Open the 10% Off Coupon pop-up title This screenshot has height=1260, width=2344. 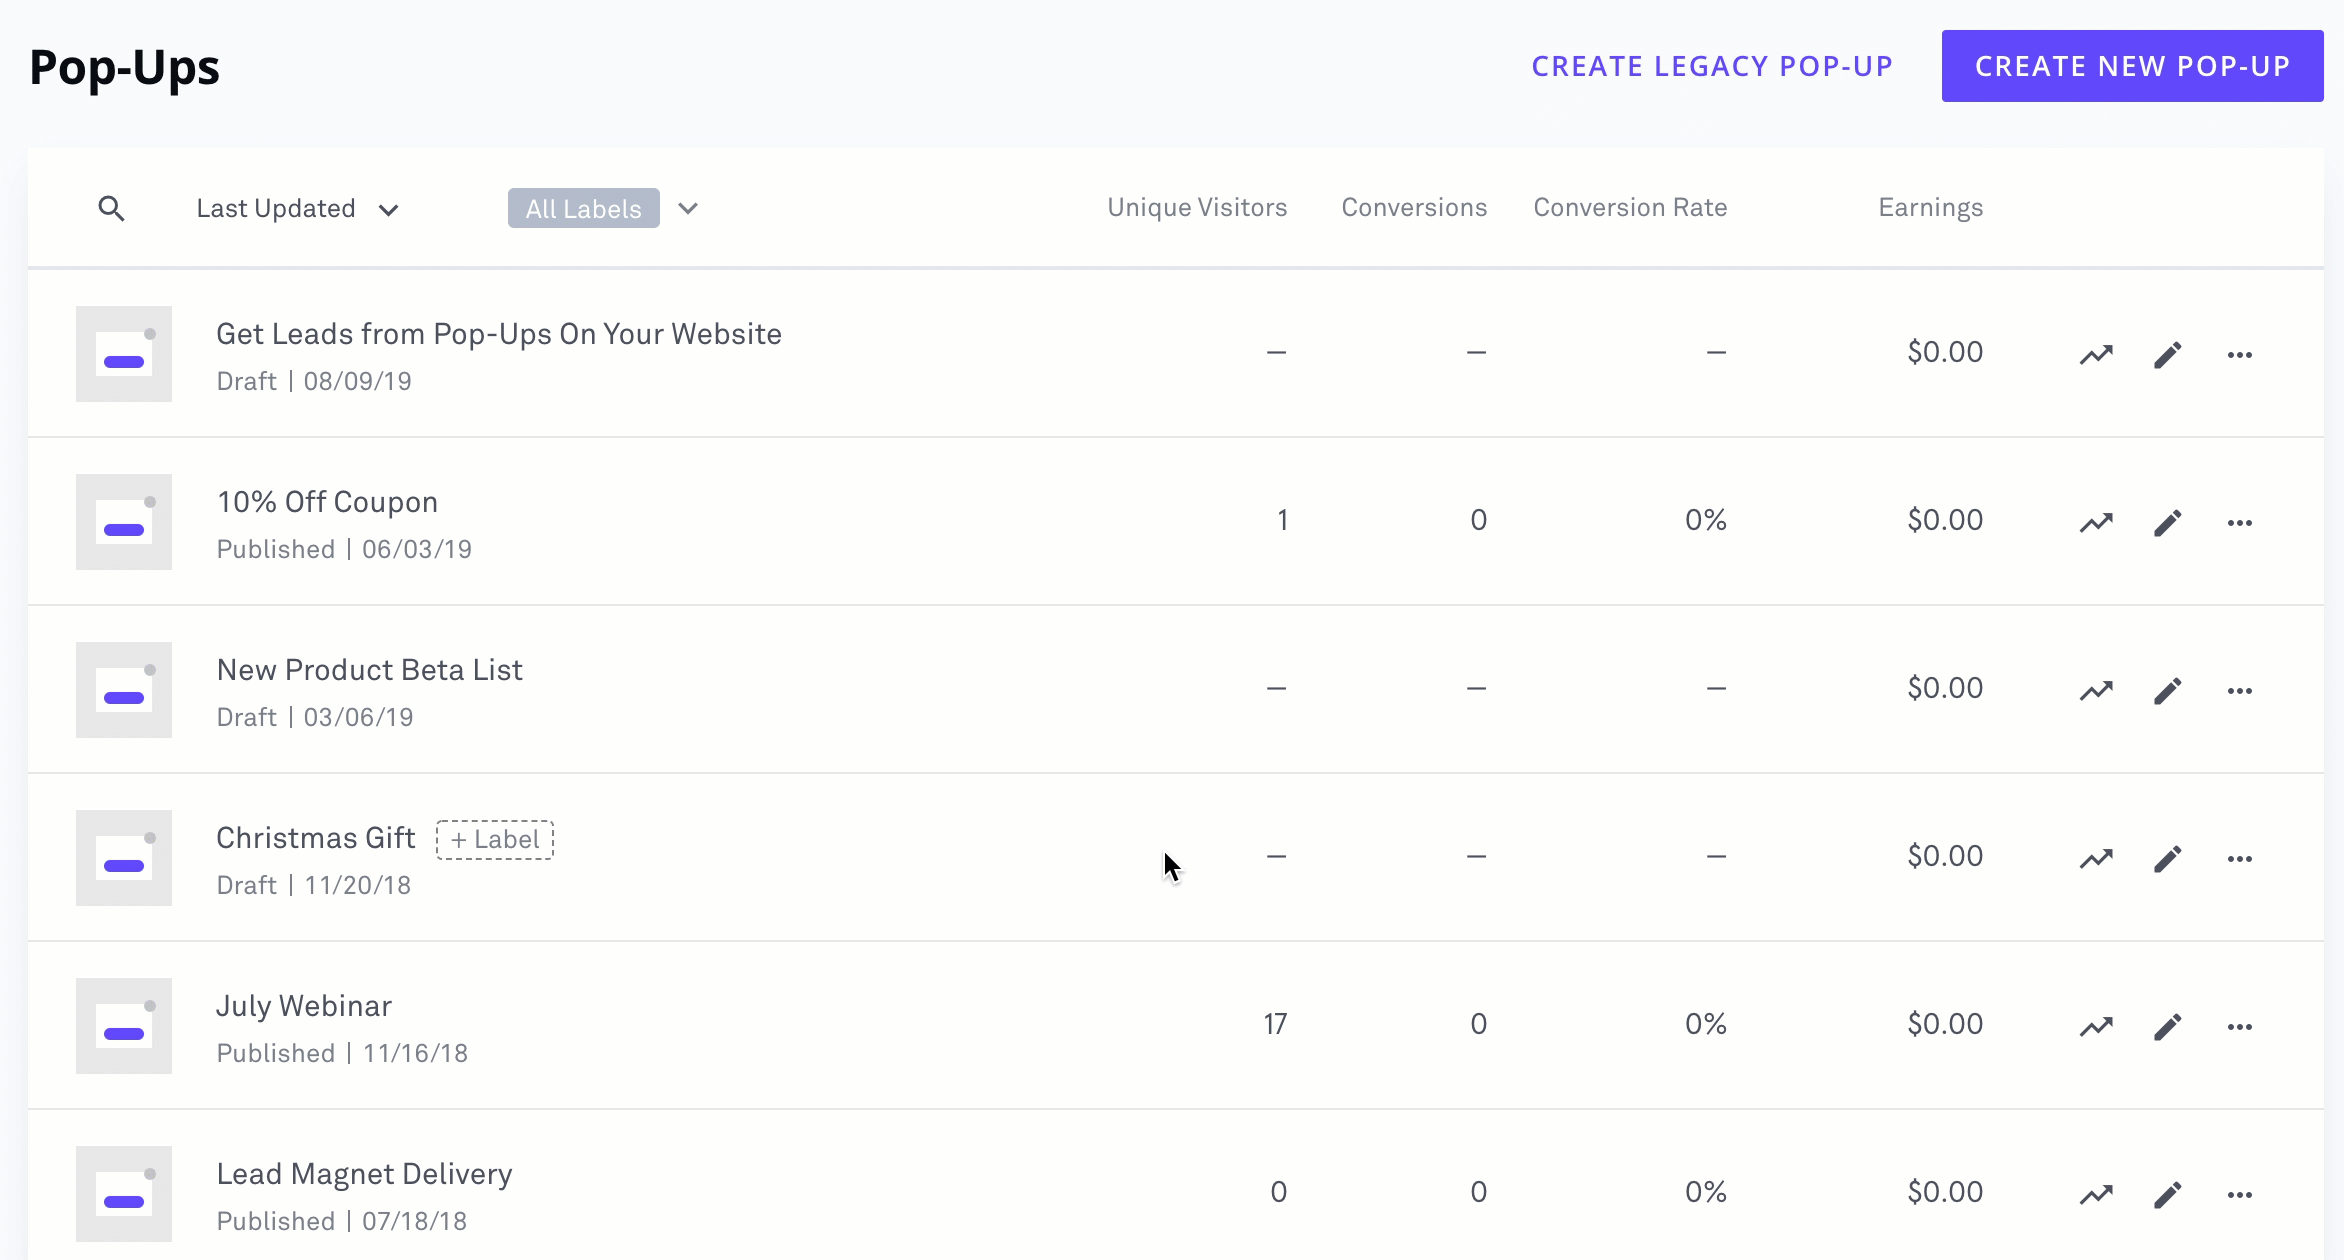[x=327, y=502]
